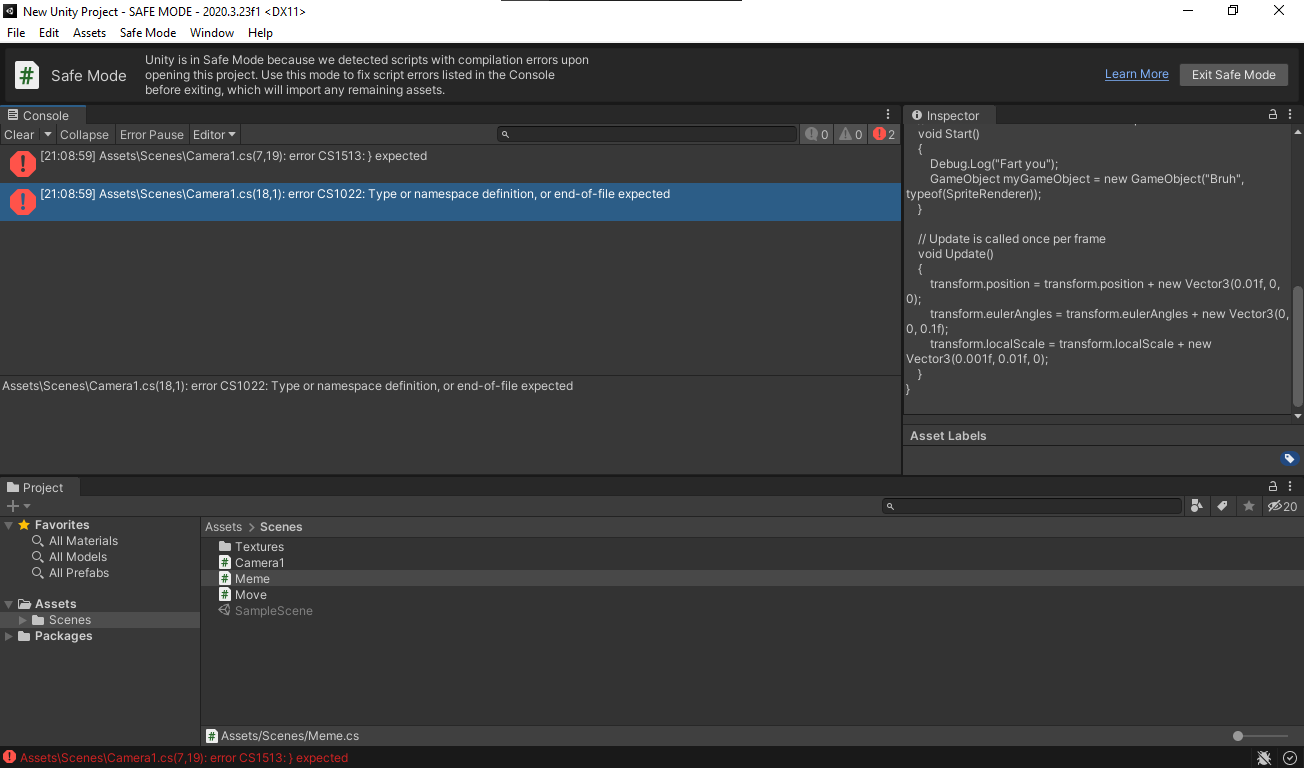The image size is (1304, 768).
Task: Open the File menu
Action: (16, 33)
